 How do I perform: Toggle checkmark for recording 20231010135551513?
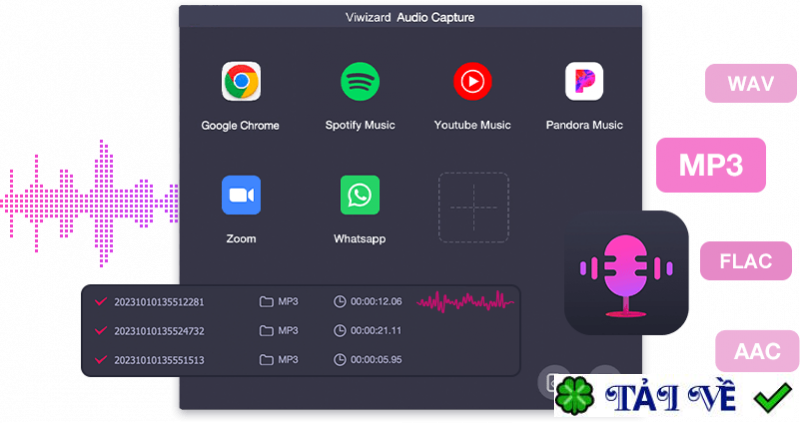[x=101, y=360]
